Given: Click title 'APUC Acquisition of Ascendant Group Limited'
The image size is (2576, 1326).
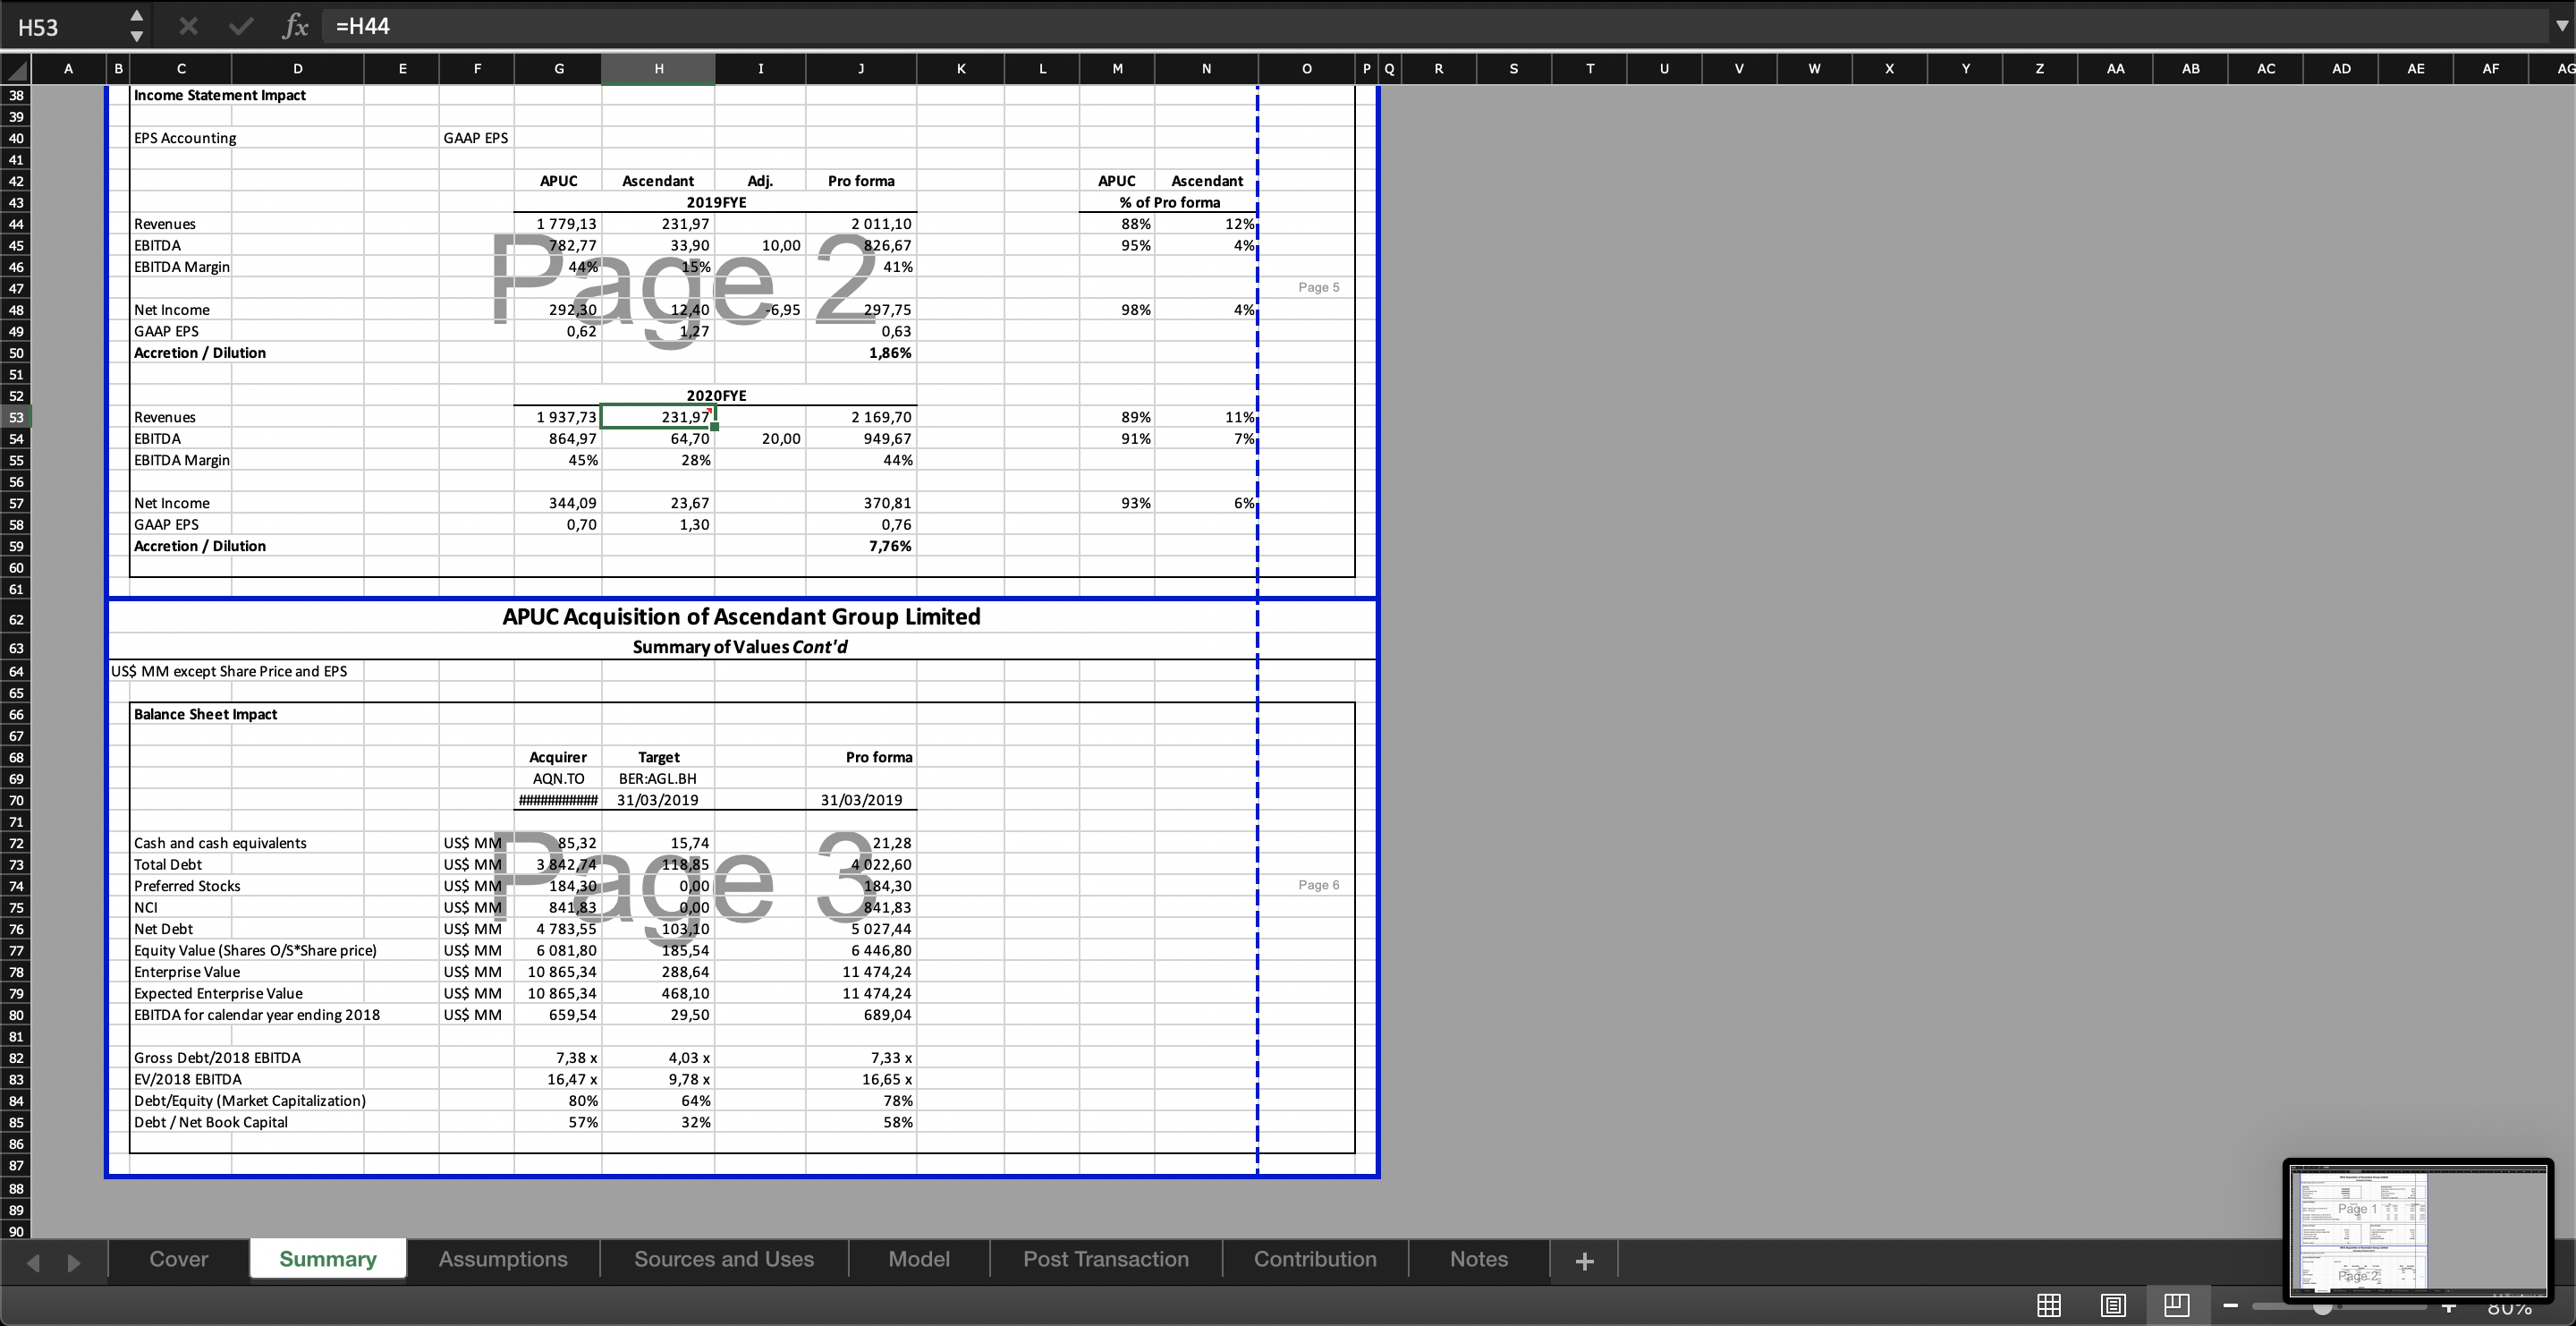Looking at the screenshot, I should click(x=741, y=617).
